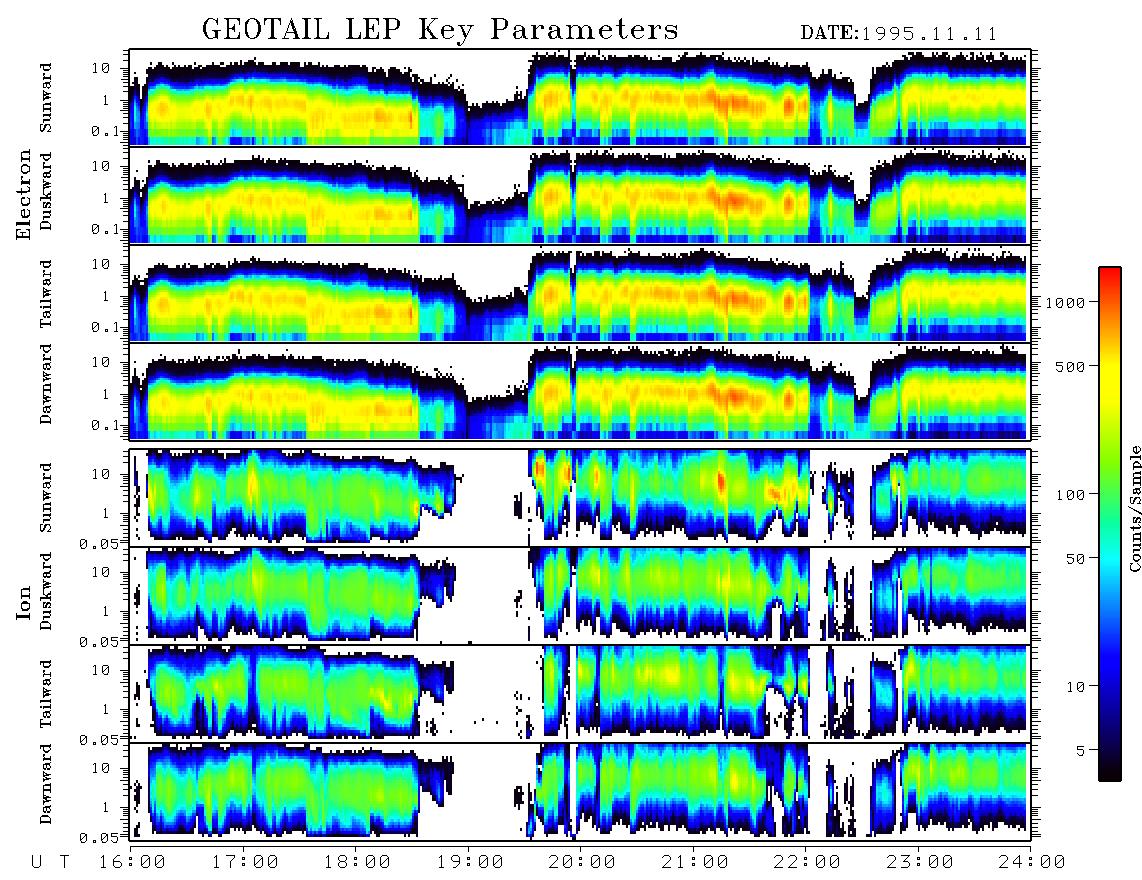This screenshot has width=1142, height=880.
Task: Click the Electron Duskward spectrogram panel
Action: [580, 195]
